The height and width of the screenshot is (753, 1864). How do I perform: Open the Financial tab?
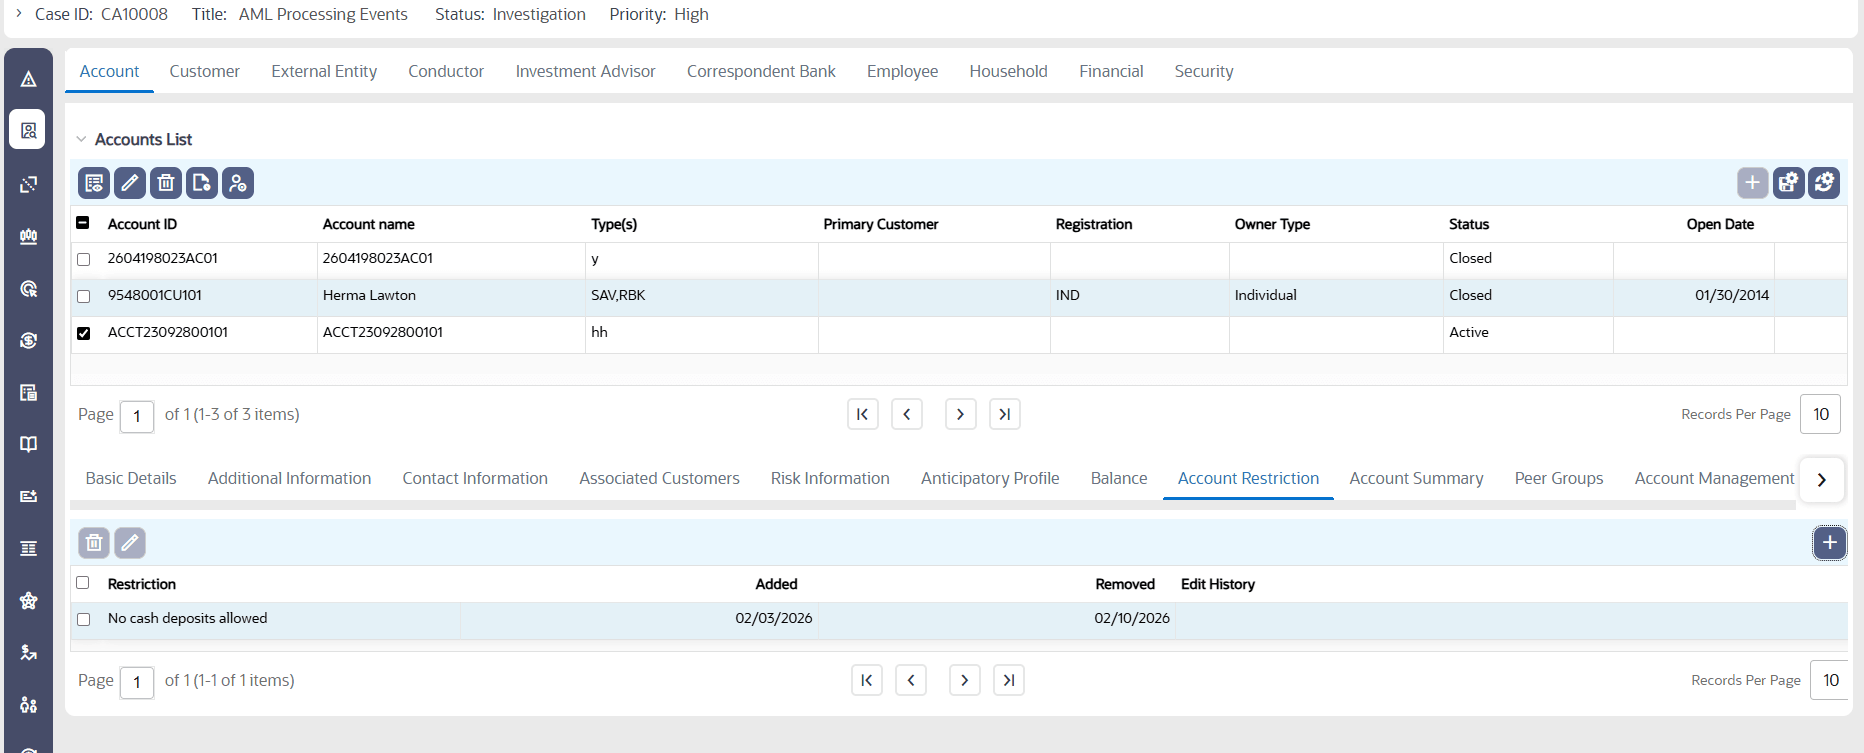pyautogui.click(x=1111, y=71)
